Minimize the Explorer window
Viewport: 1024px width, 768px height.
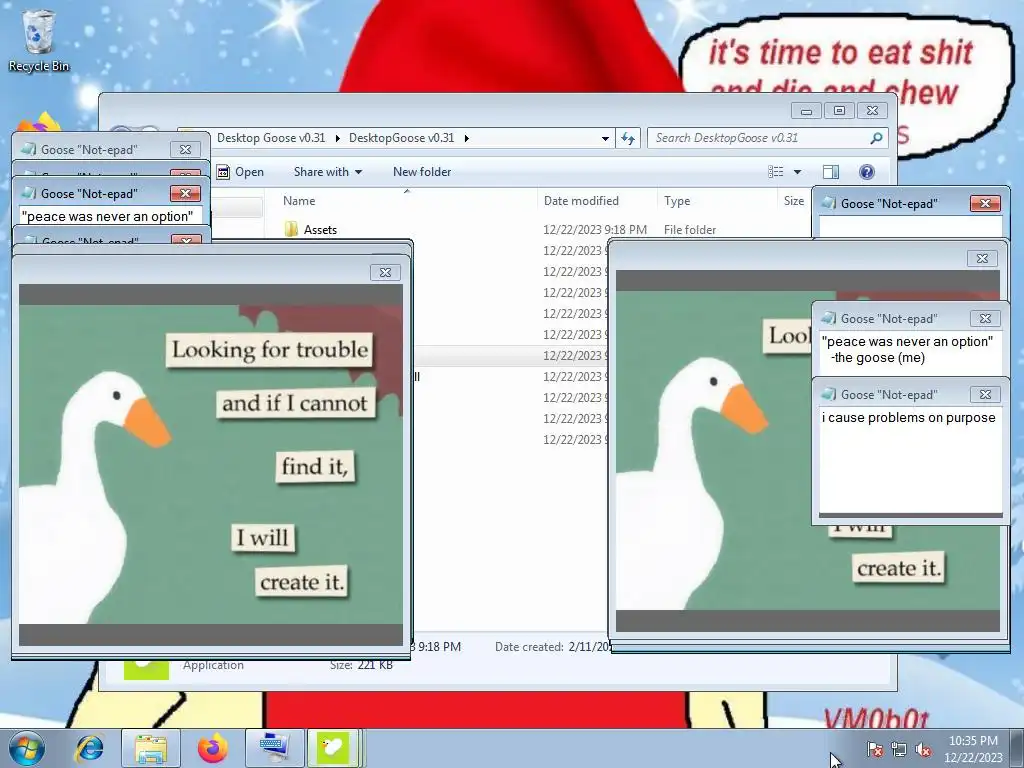(x=807, y=110)
